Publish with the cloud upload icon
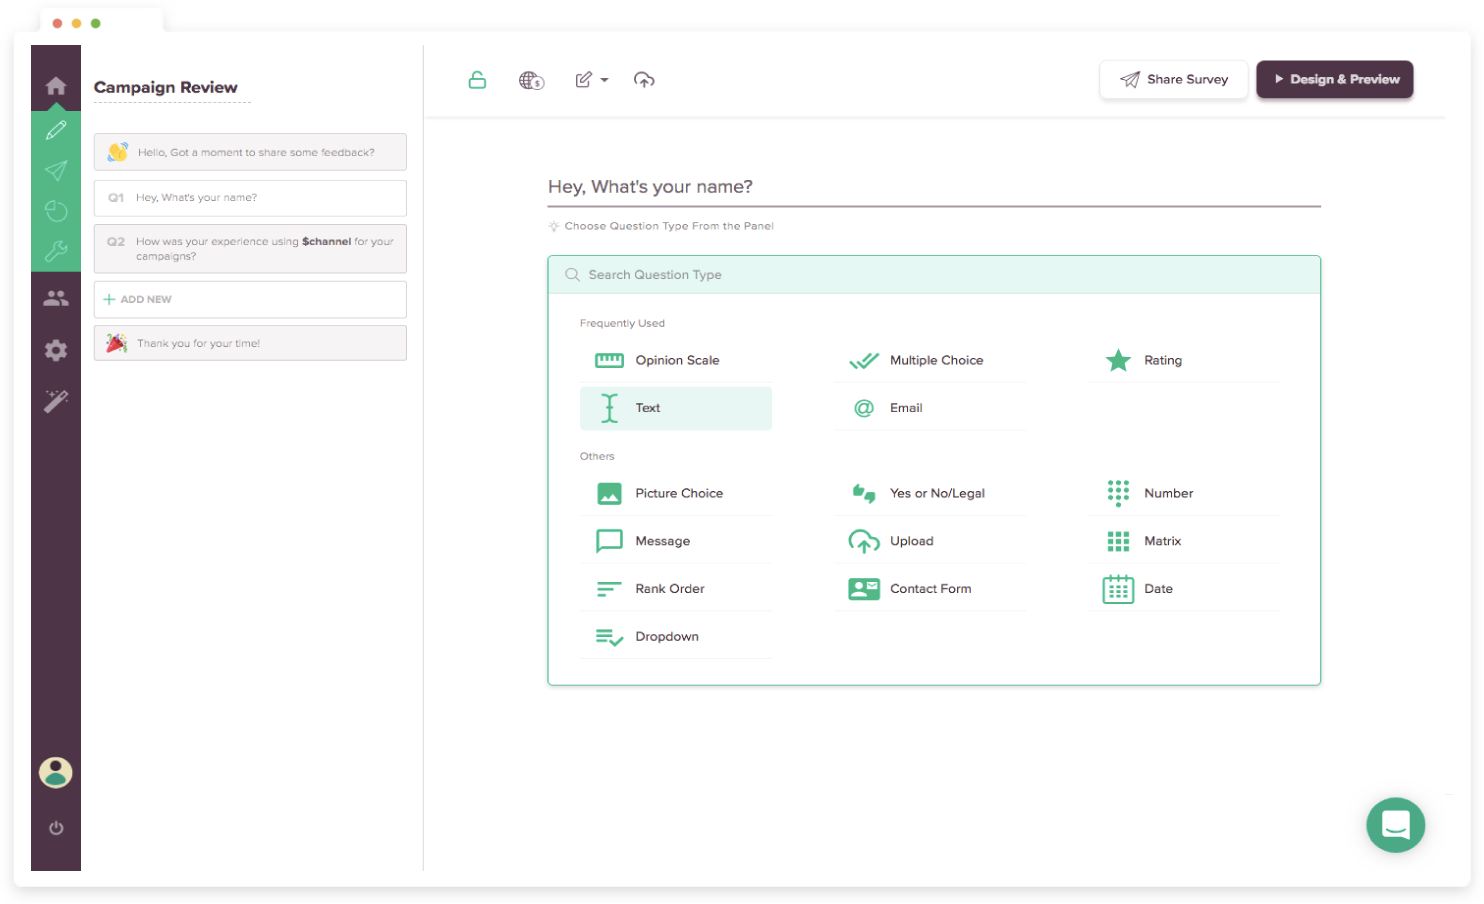 [x=644, y=80]
